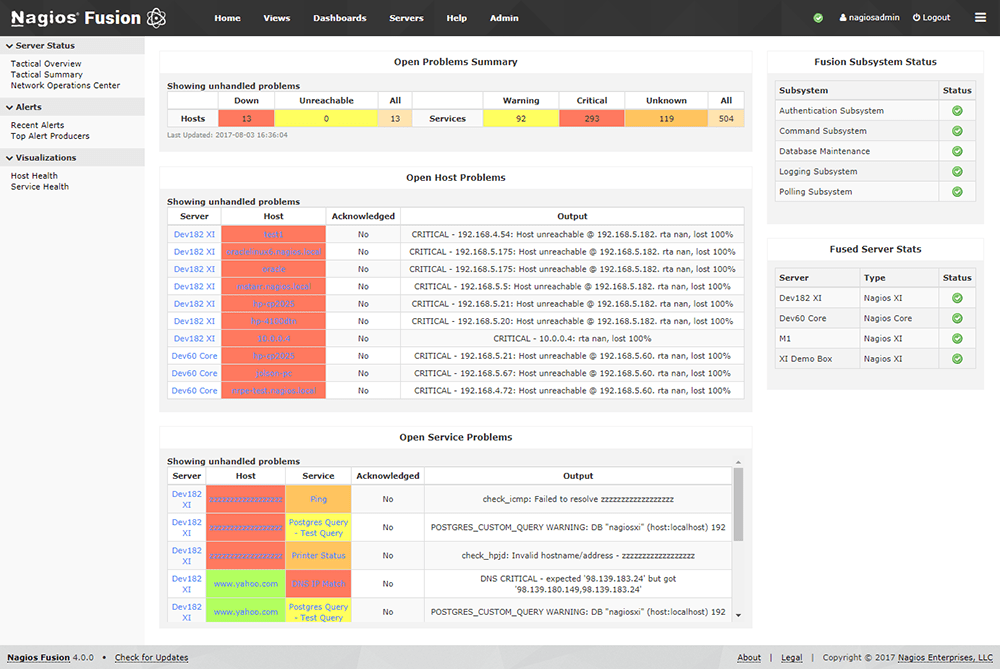Click the Logout link
Viewport: 1000px width, 669px height.
(x=931, y=18)
